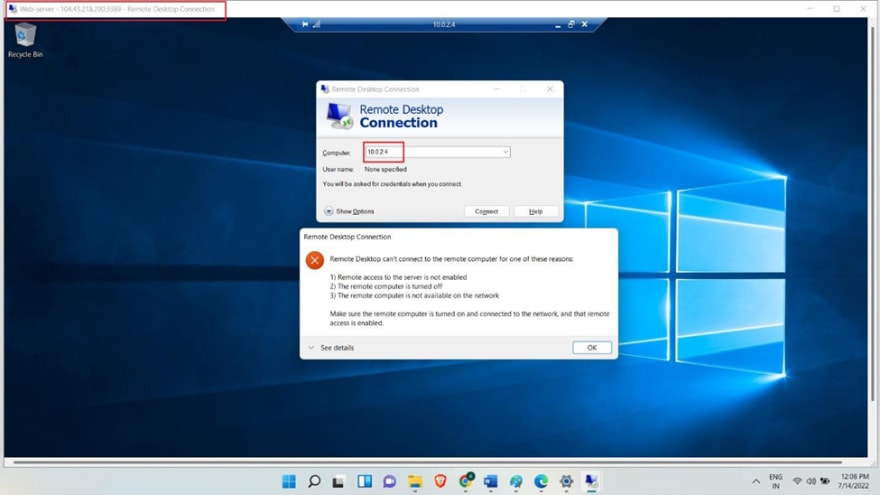The height and width of the screenshot is (495, 880).
Task: Open the clock showing 12:08 PM
Action: tap(854, 482)
